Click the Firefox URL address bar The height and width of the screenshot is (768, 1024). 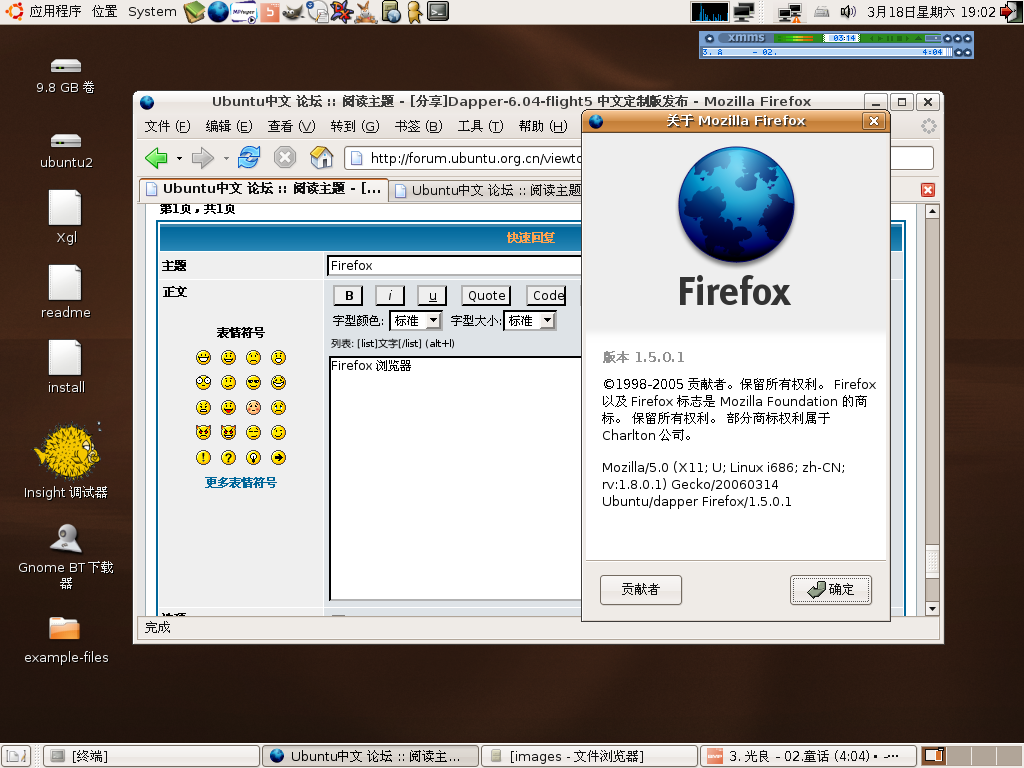coord(464,158)
